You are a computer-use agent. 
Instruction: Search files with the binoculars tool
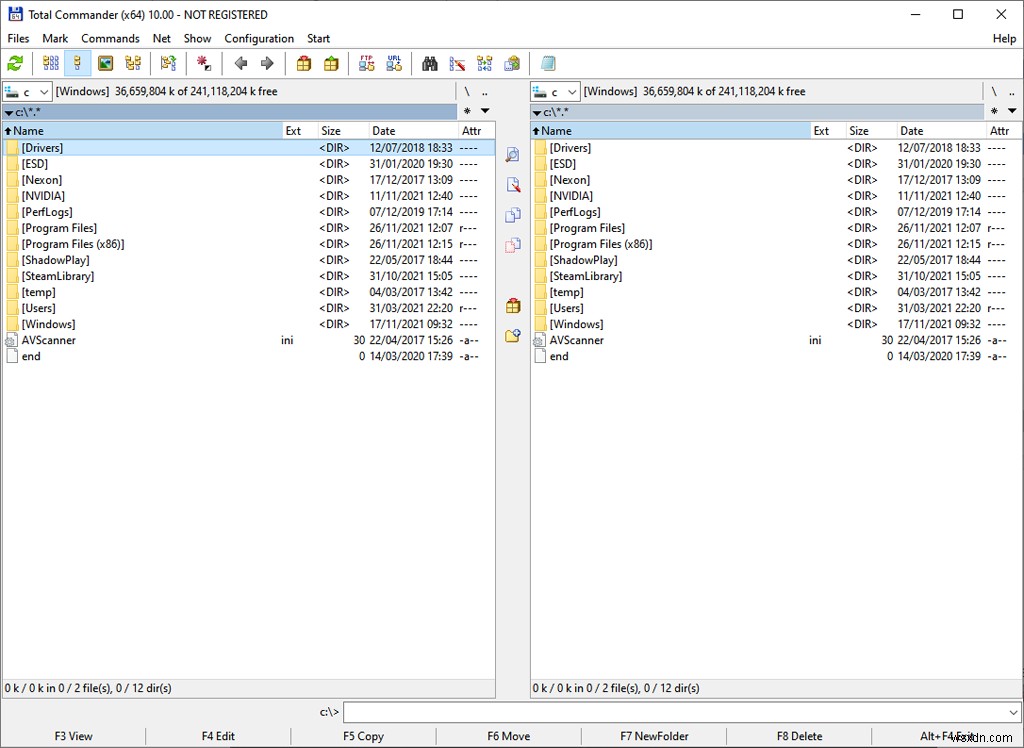click(429, 63)
